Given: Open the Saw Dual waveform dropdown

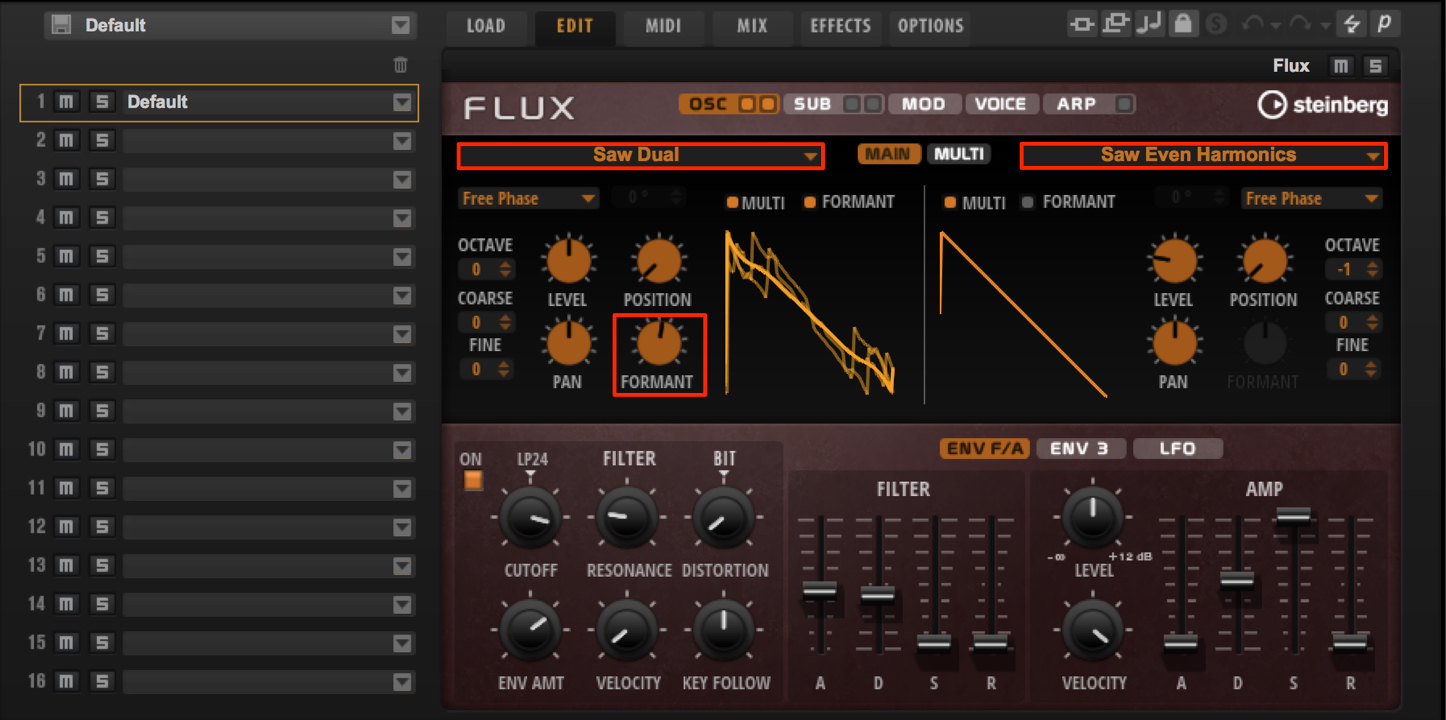Looking at the screenshot, I should (x=641, y=155).
